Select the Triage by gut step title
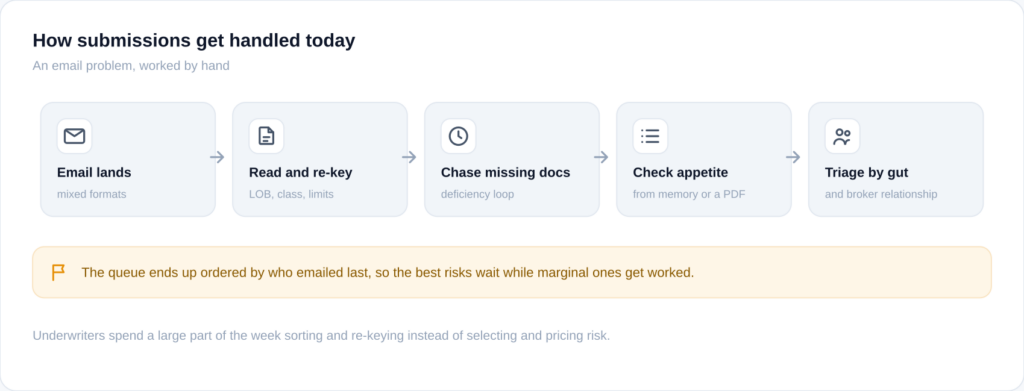This screenshot has width=1024, height=391. click(x=867, y=173)
